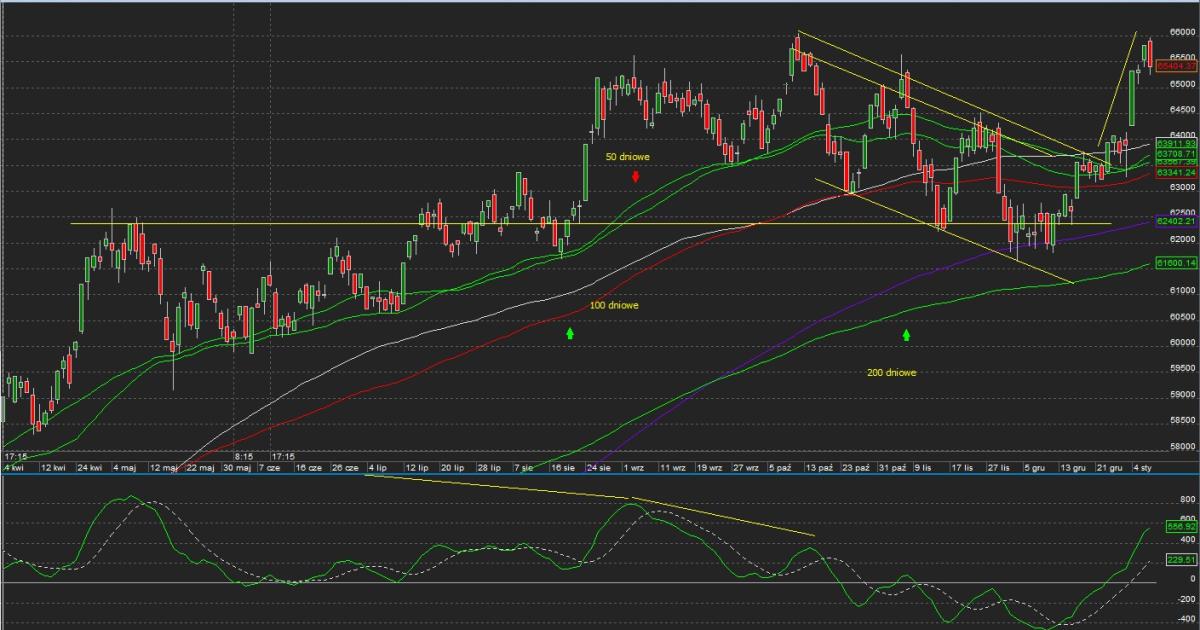
Task: Click the green 61600.14 price tag
Action: click(x=1176, y=262)
